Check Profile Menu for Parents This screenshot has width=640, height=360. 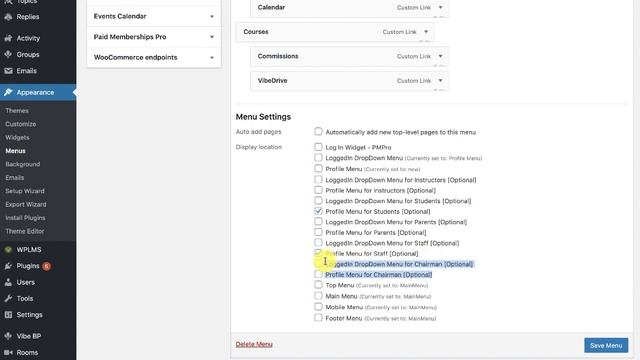click(x=318, y=232)
